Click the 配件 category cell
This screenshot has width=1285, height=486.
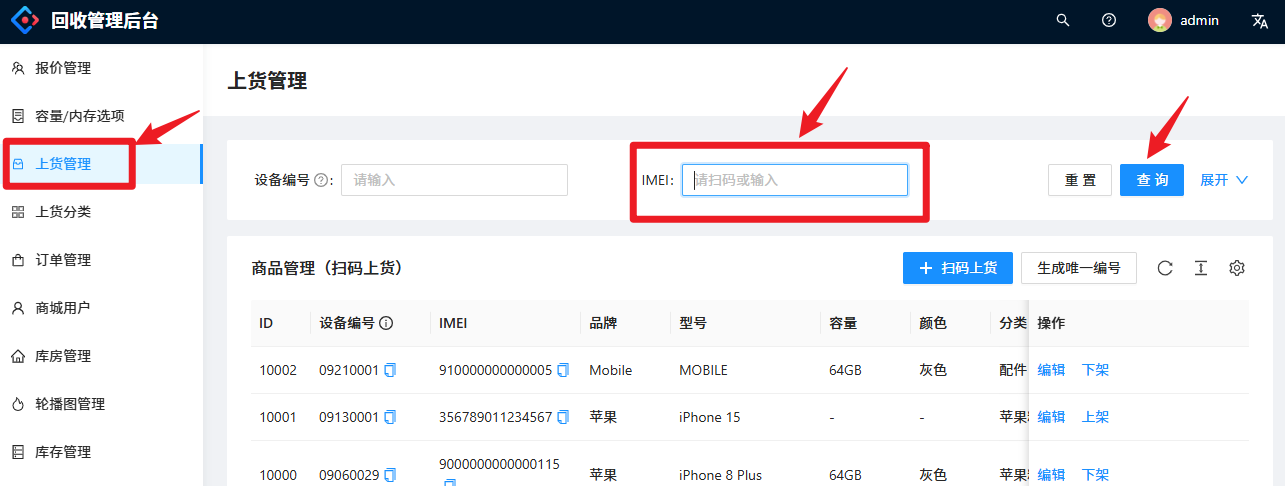click(1013, 370)
